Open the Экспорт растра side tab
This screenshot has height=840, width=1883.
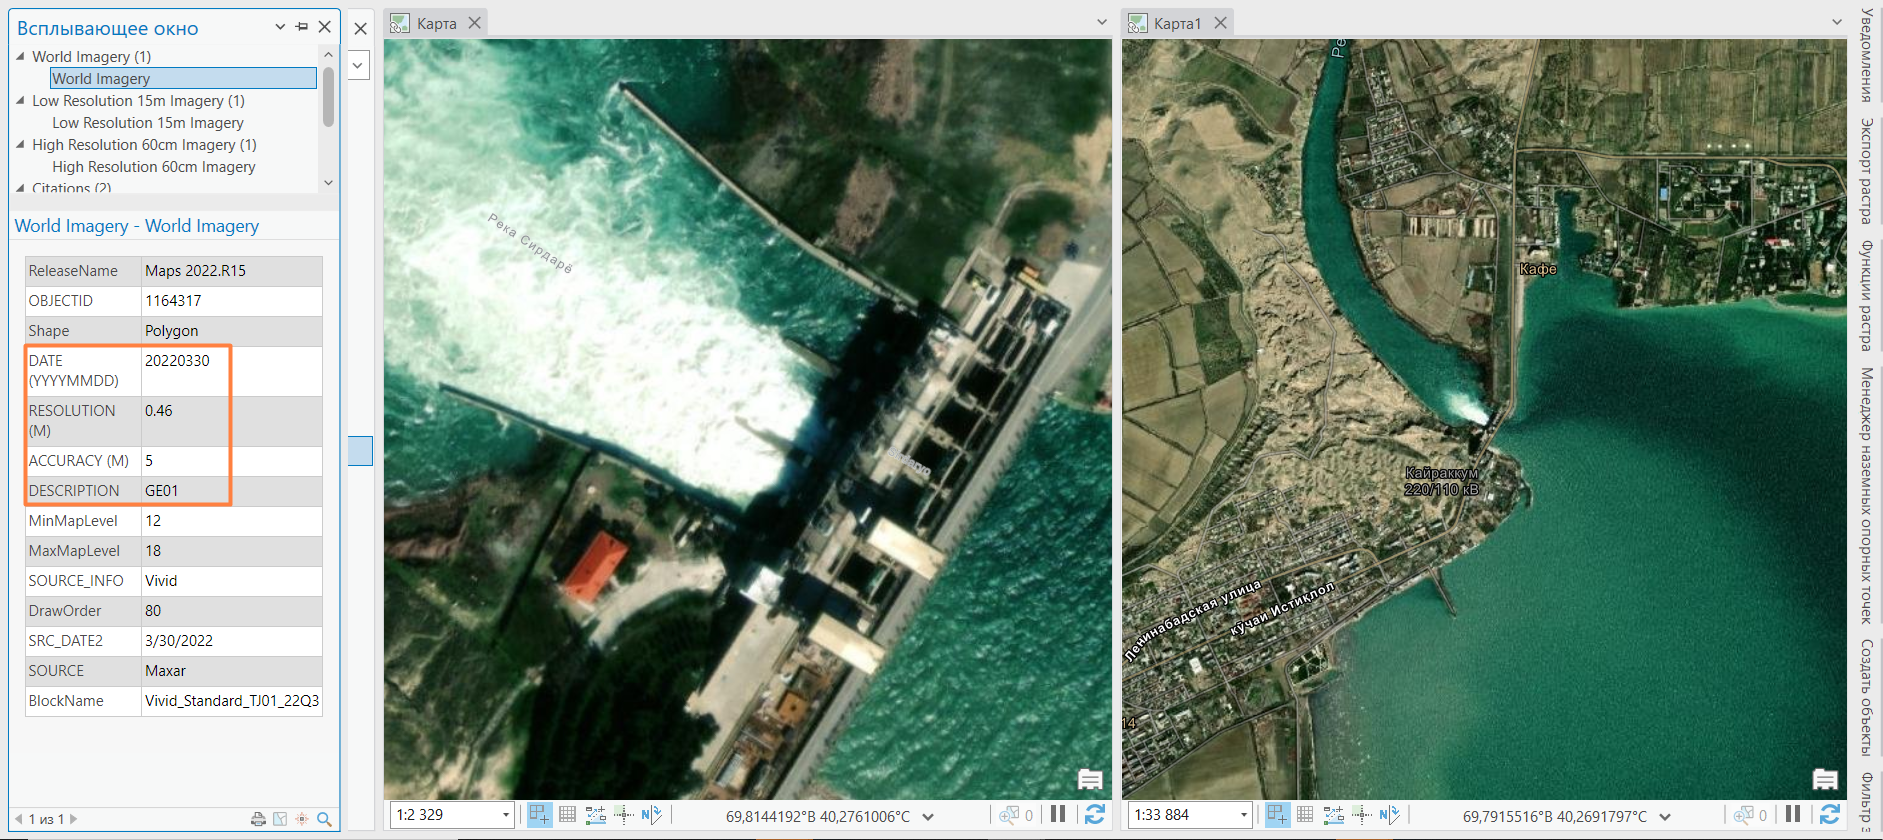1866,171
